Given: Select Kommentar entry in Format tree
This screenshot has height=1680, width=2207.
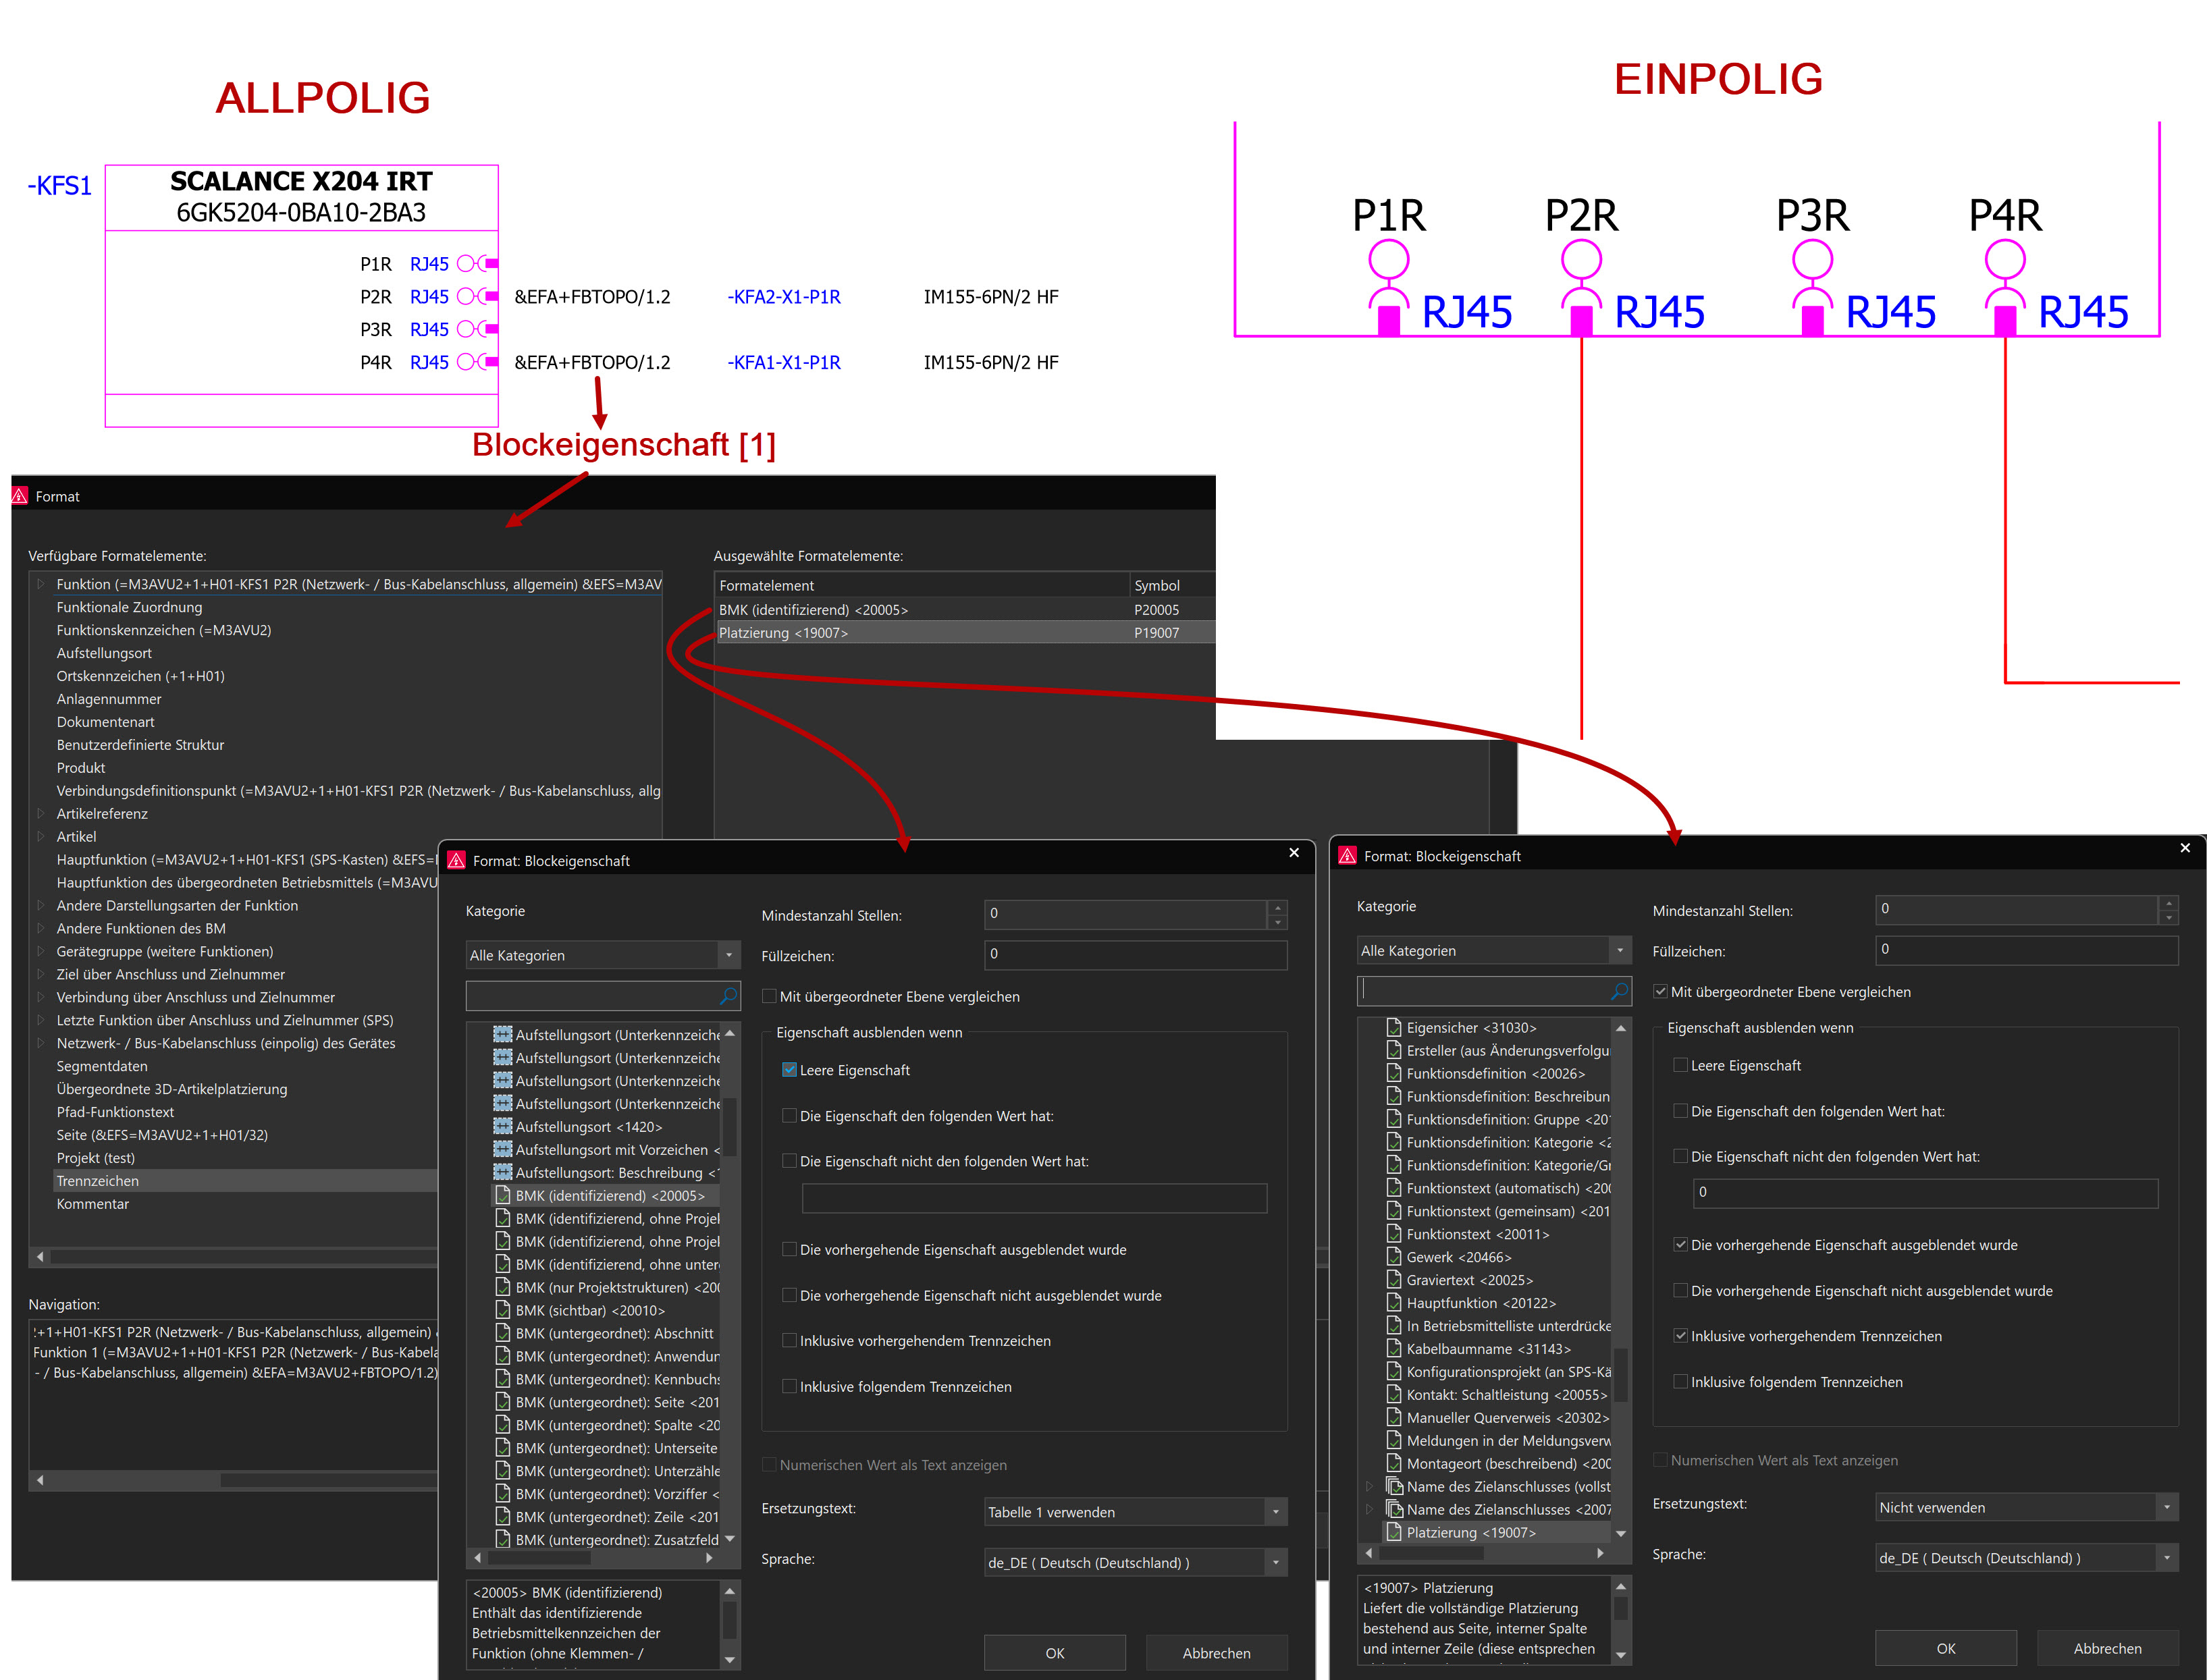Looking at the screenshot, I should point(92,1204).
